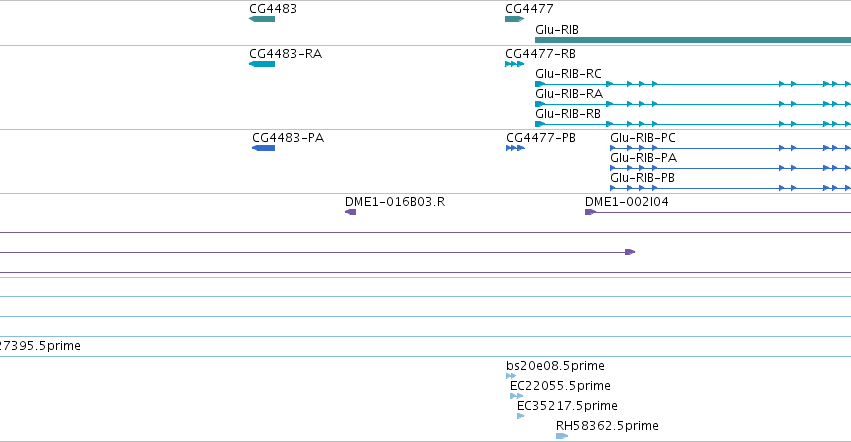Select the CG4477 gene label
This screenshot has height=442, width=851.
[x=529, y=9]
